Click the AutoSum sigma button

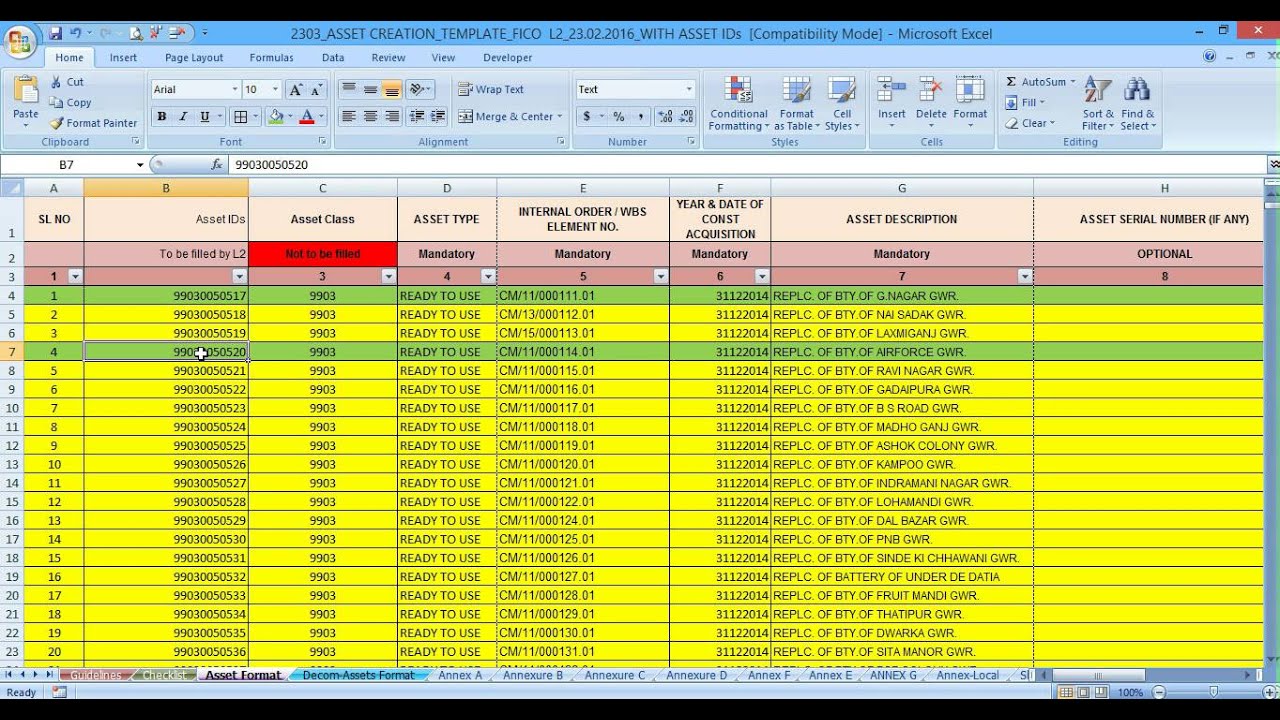click(1036, 82)
